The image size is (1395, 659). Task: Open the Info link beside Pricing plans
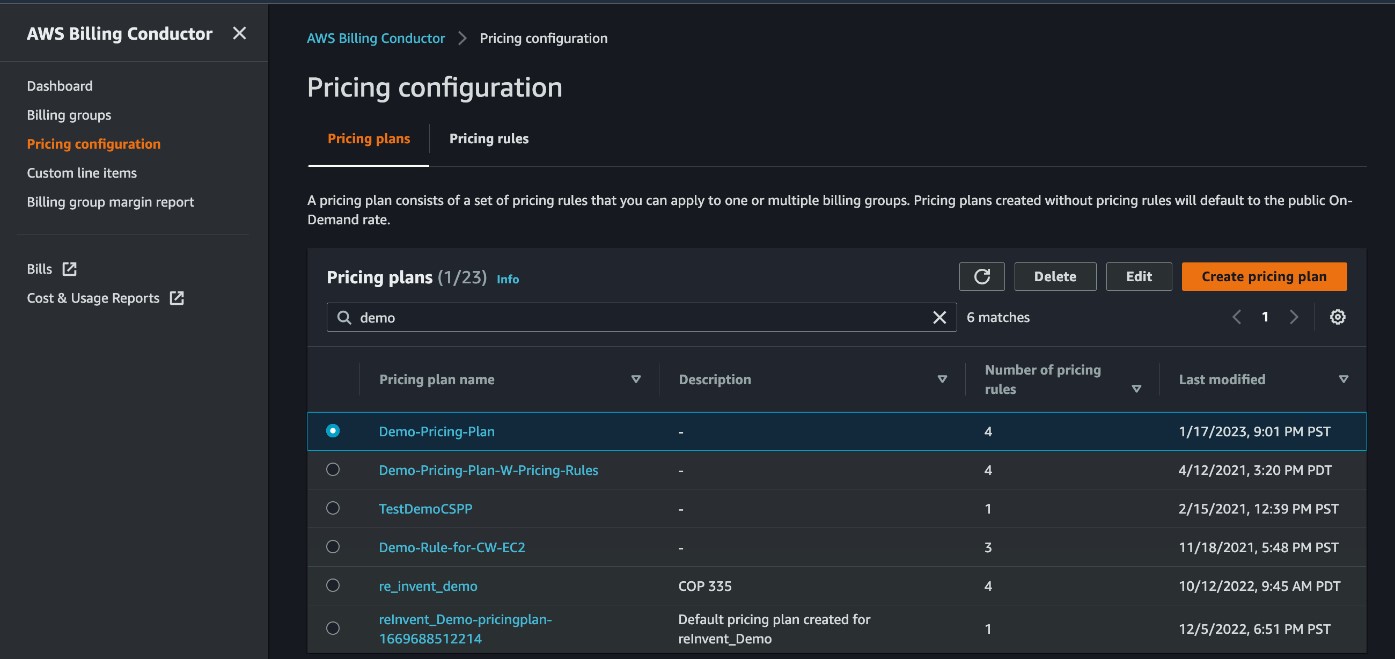508,279
